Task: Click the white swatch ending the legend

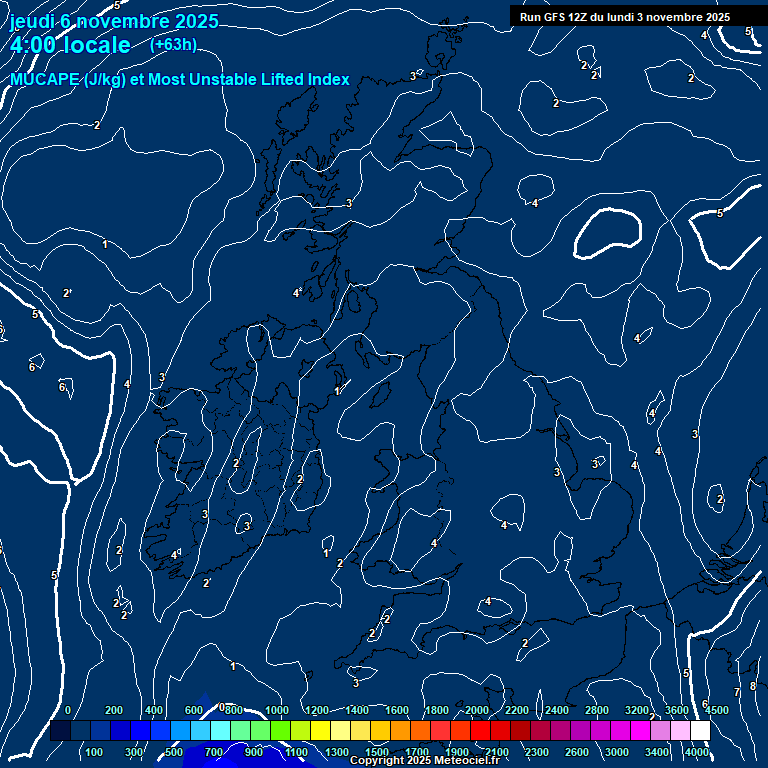Action: [x=700, y=730]
